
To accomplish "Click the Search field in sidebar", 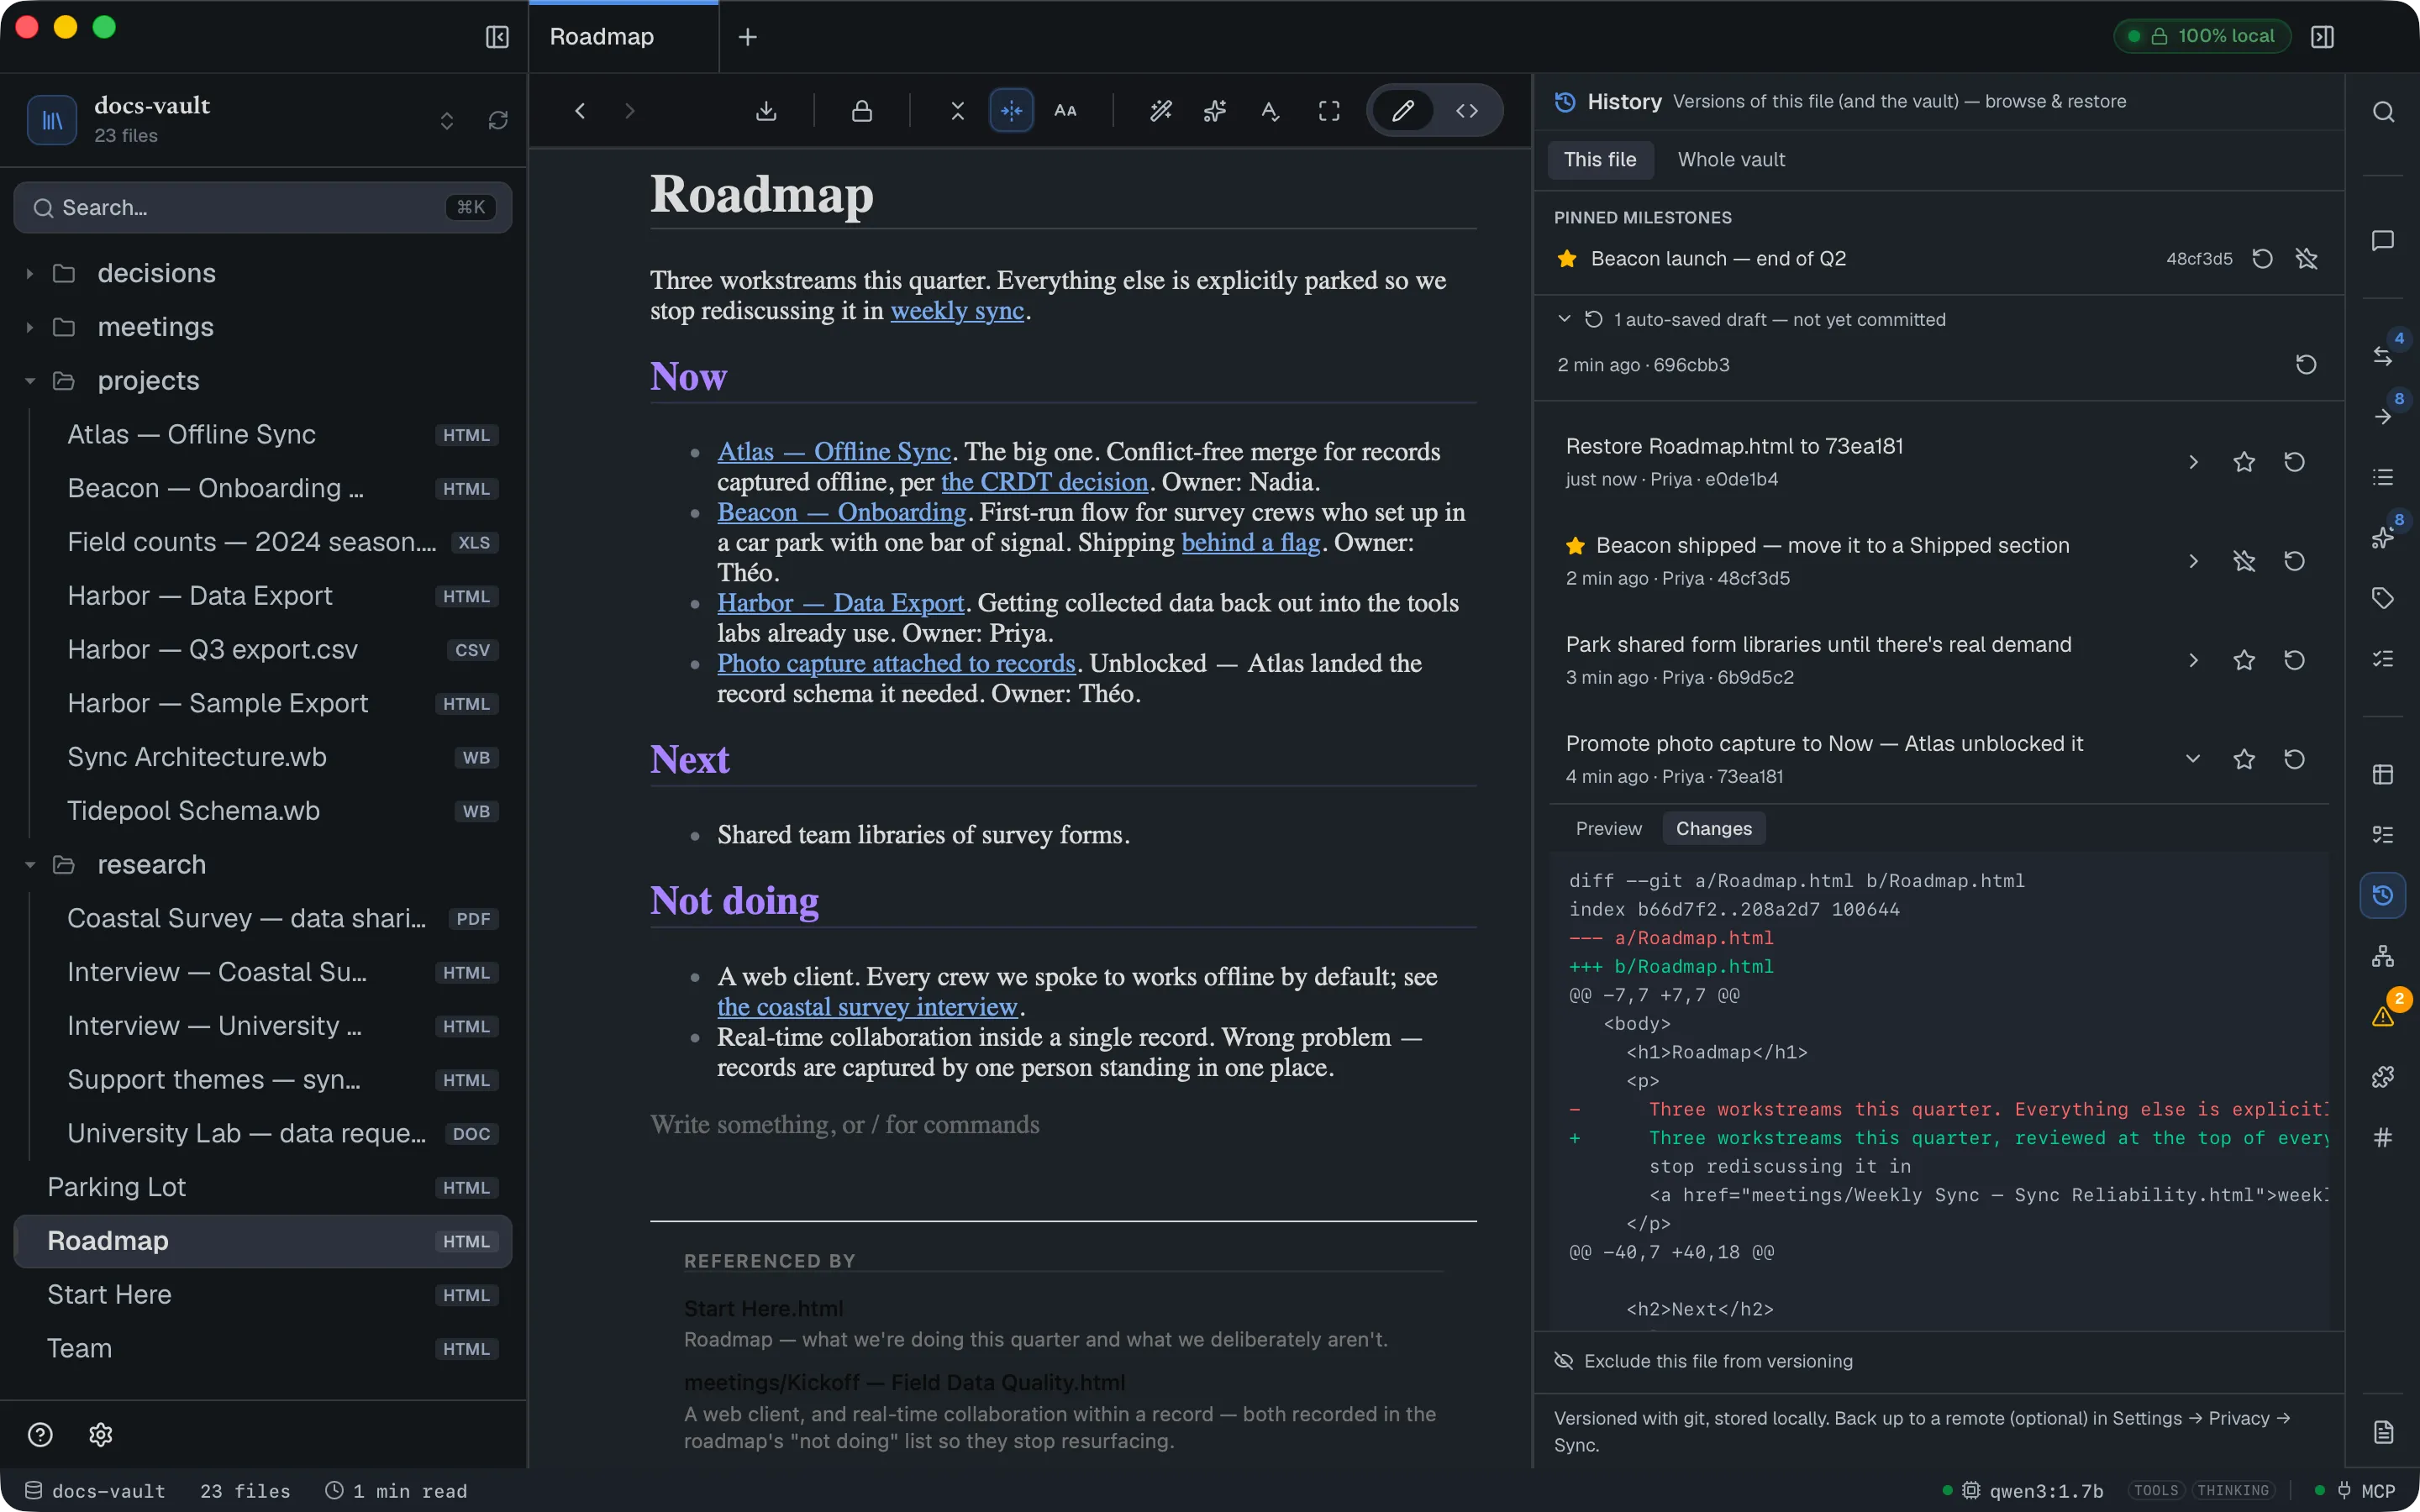I will [263, 208].
